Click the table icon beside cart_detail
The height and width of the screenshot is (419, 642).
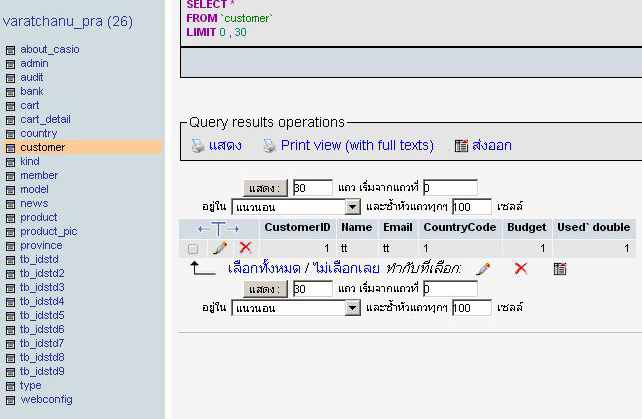tap(11, 120)
